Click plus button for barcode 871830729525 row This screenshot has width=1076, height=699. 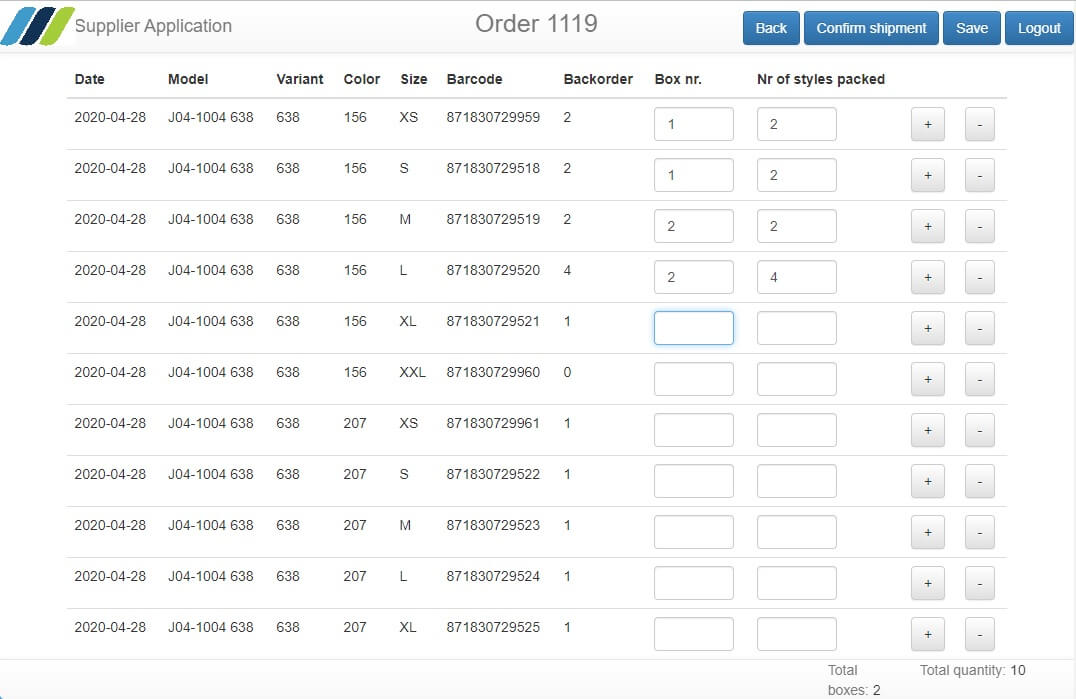[x=927, y=635]
